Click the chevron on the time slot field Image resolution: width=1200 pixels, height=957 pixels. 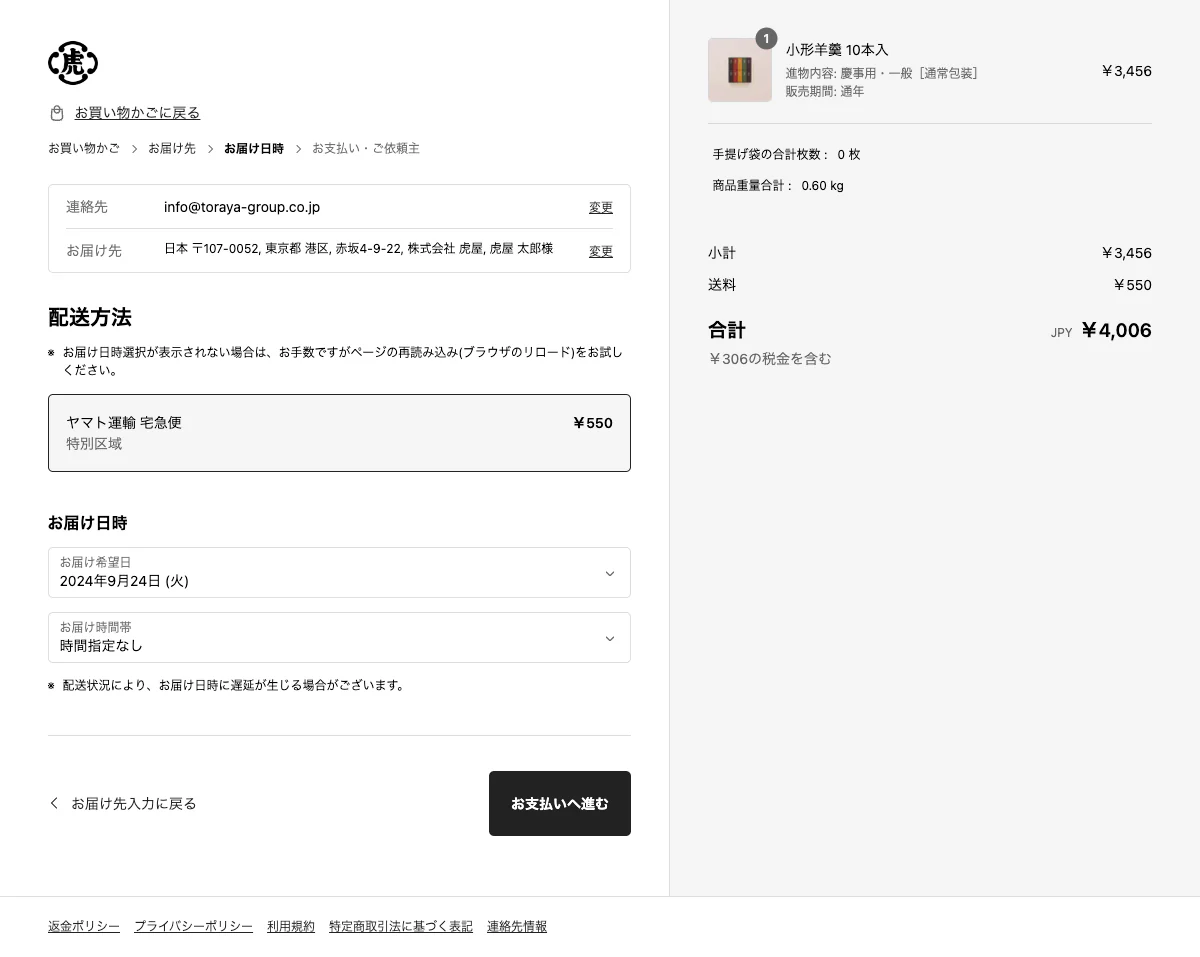(609, 638)
